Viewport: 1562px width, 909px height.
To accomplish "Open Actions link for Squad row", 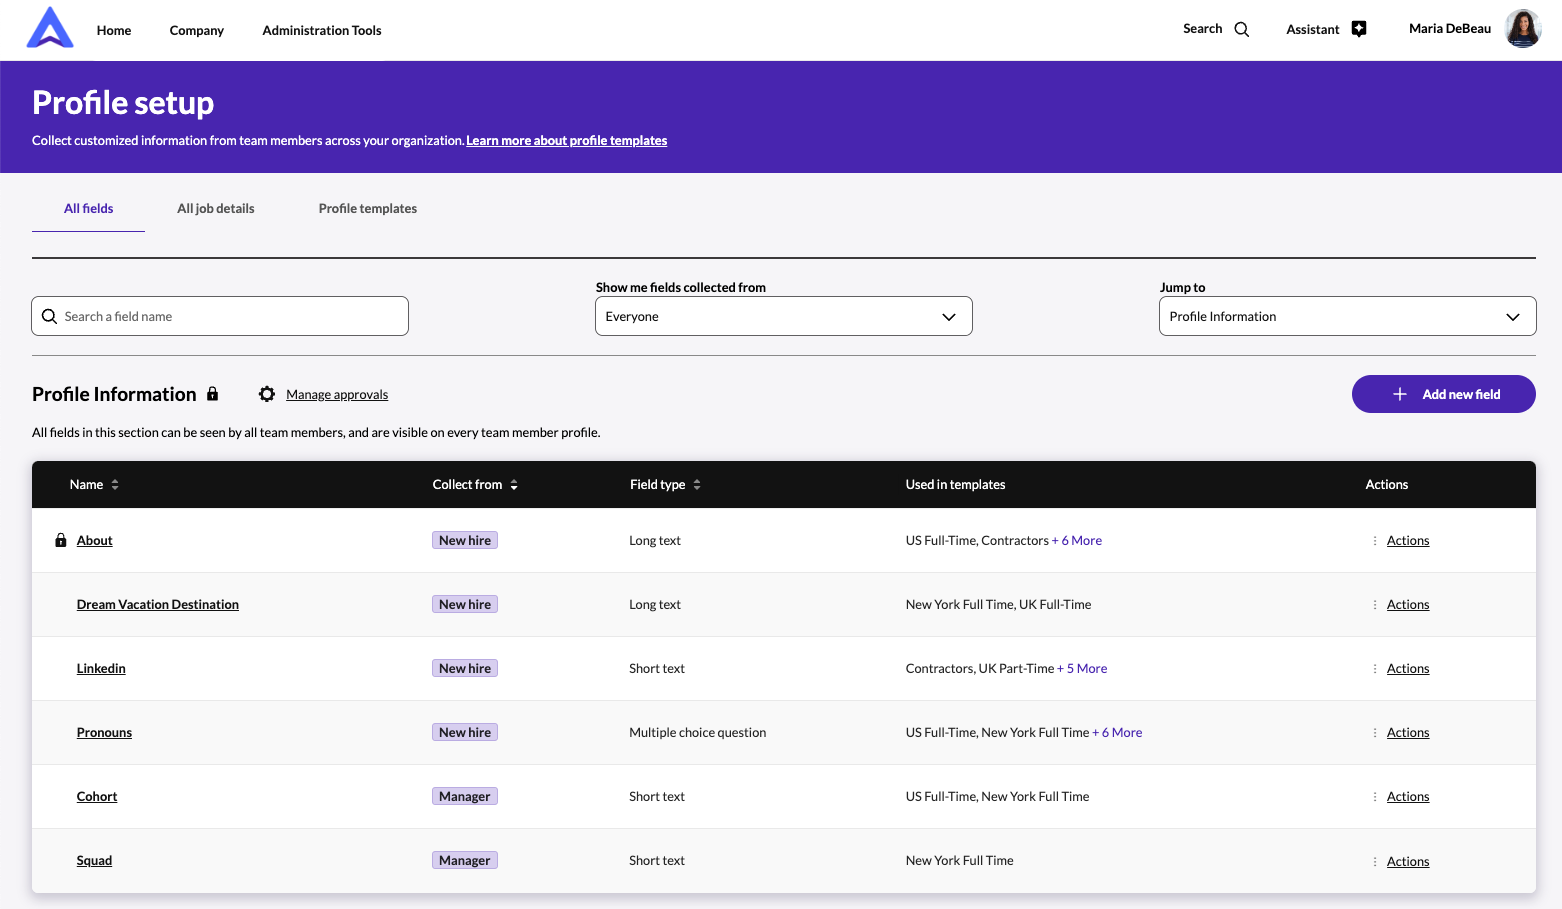I will [x=1408, y=861].
